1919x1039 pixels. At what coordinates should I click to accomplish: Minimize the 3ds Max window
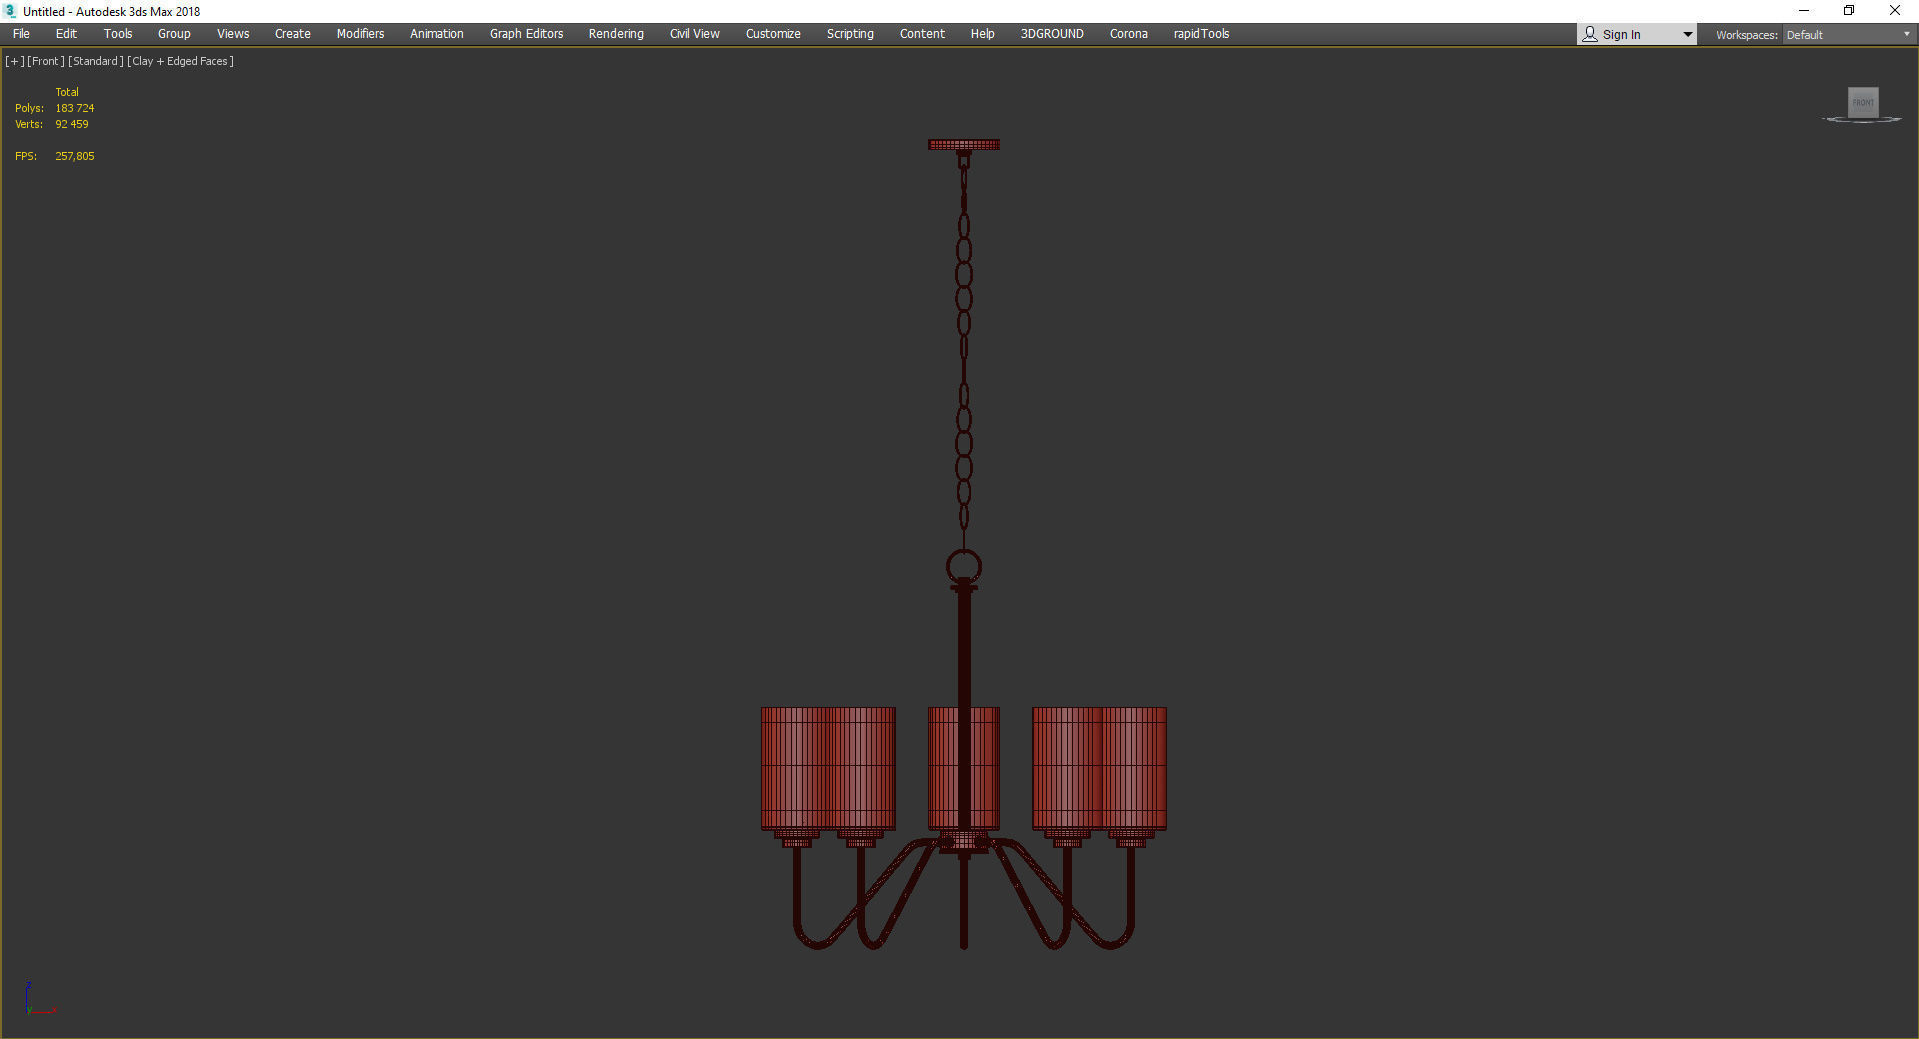pyautogui.click(x=1804, y=11)
